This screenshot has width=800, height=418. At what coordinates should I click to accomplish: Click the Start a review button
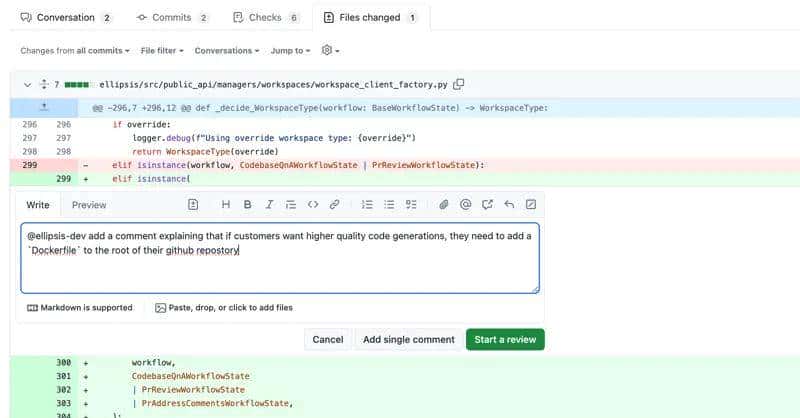(x=505, y=339)
